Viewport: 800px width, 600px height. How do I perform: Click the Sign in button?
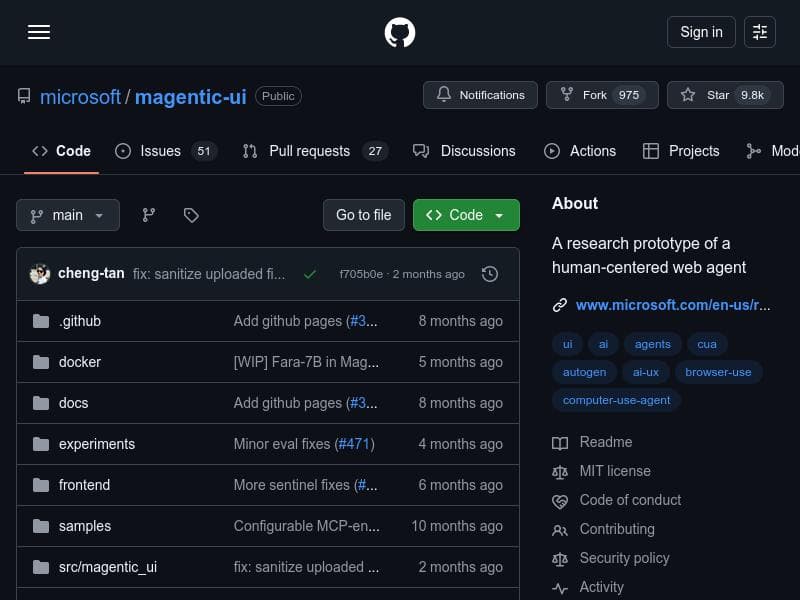(x=701, y=32)
